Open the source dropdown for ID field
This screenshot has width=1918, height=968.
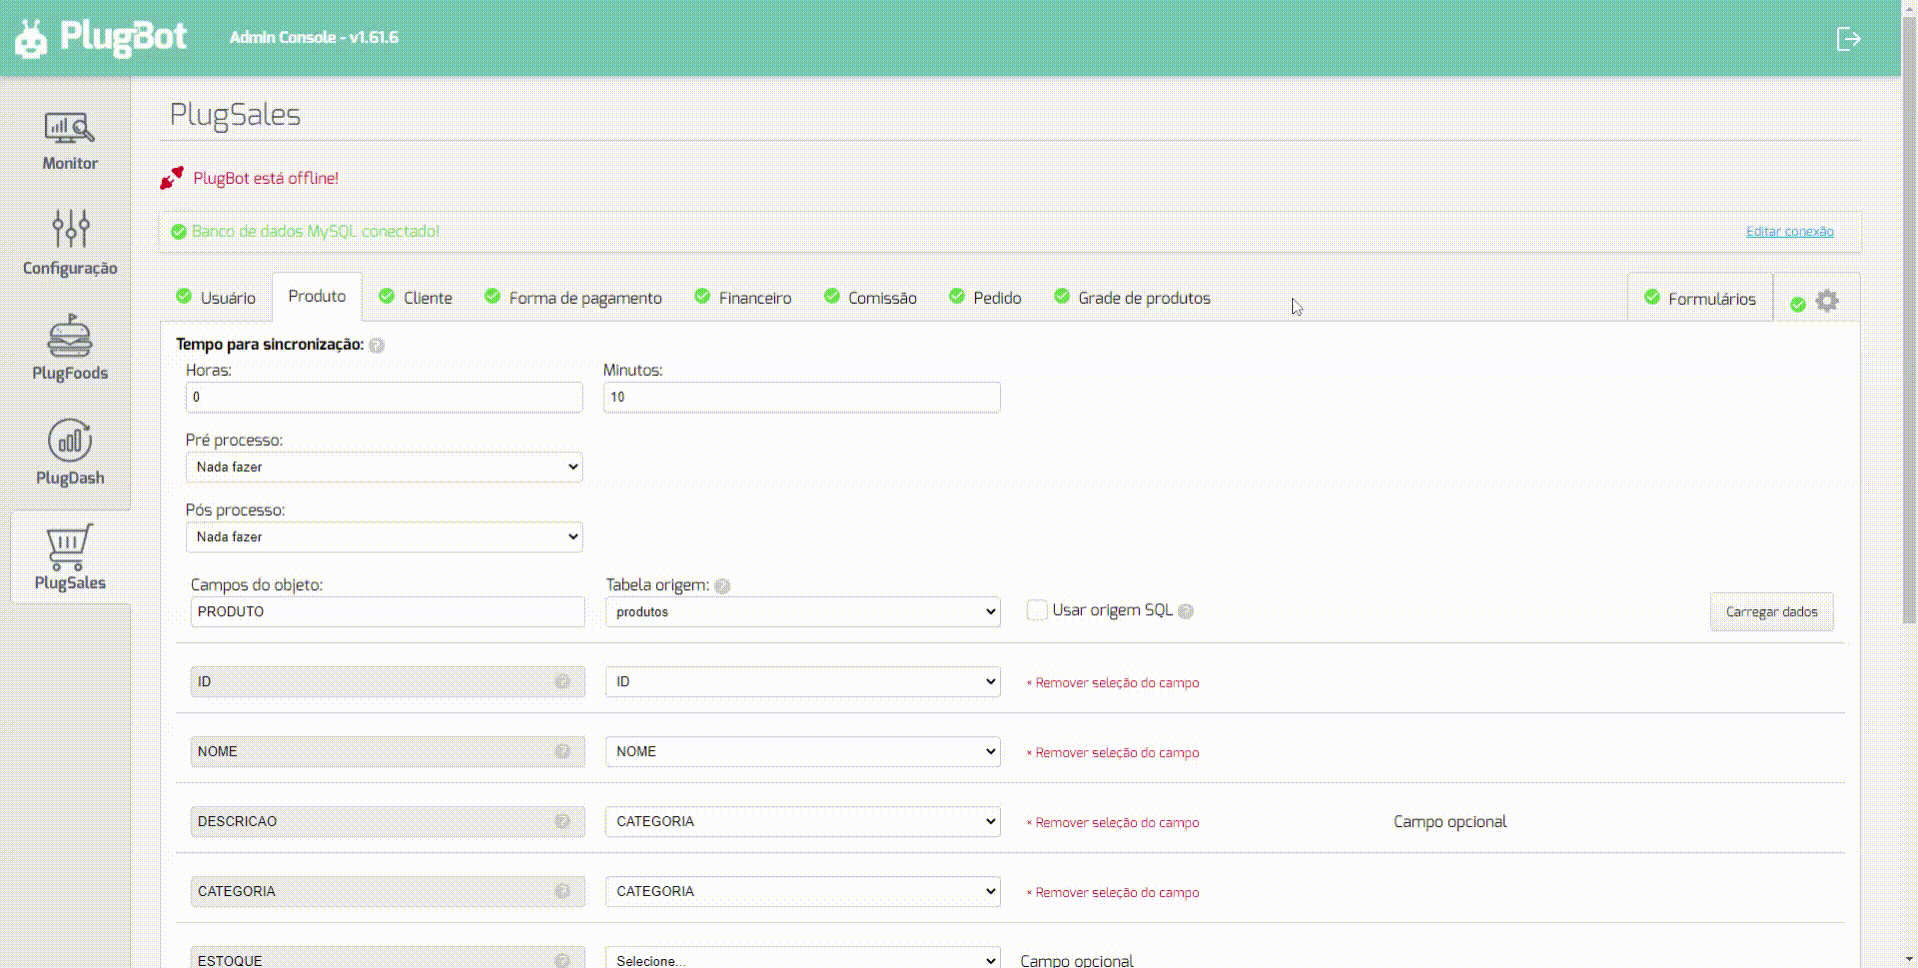point(803,682)
